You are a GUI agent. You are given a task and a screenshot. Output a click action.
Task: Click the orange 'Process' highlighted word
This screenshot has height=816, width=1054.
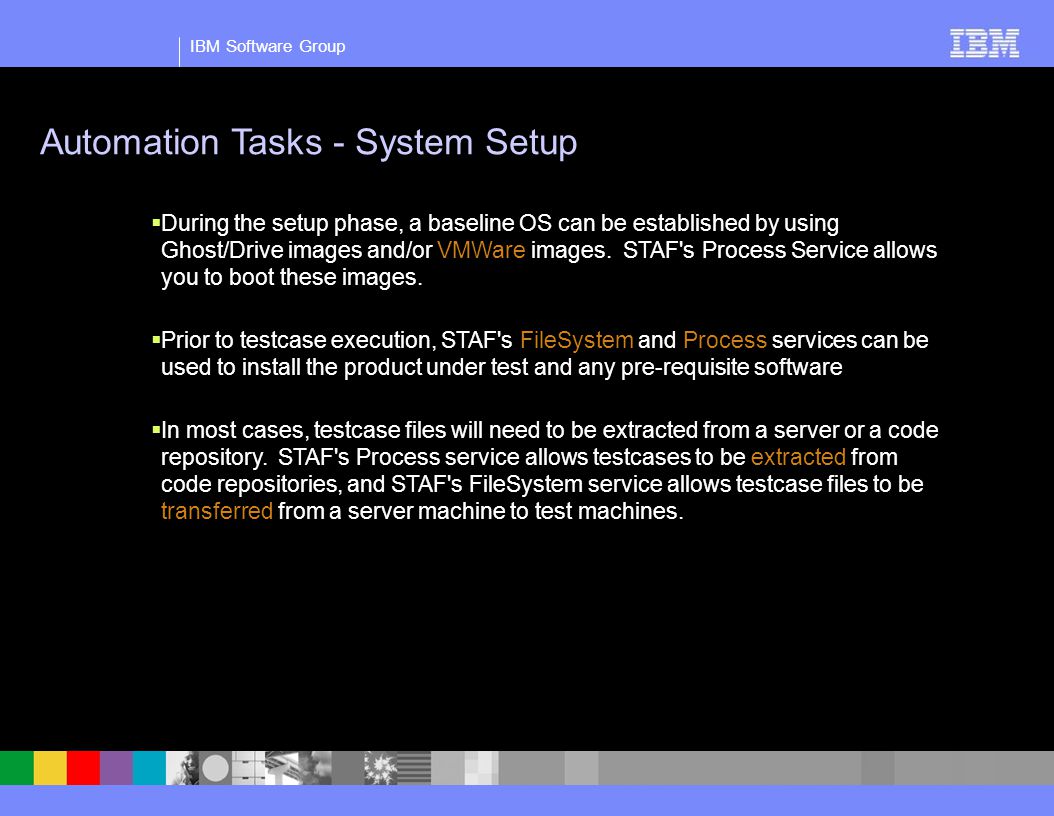pyautogui.click(x=725, y=340)
